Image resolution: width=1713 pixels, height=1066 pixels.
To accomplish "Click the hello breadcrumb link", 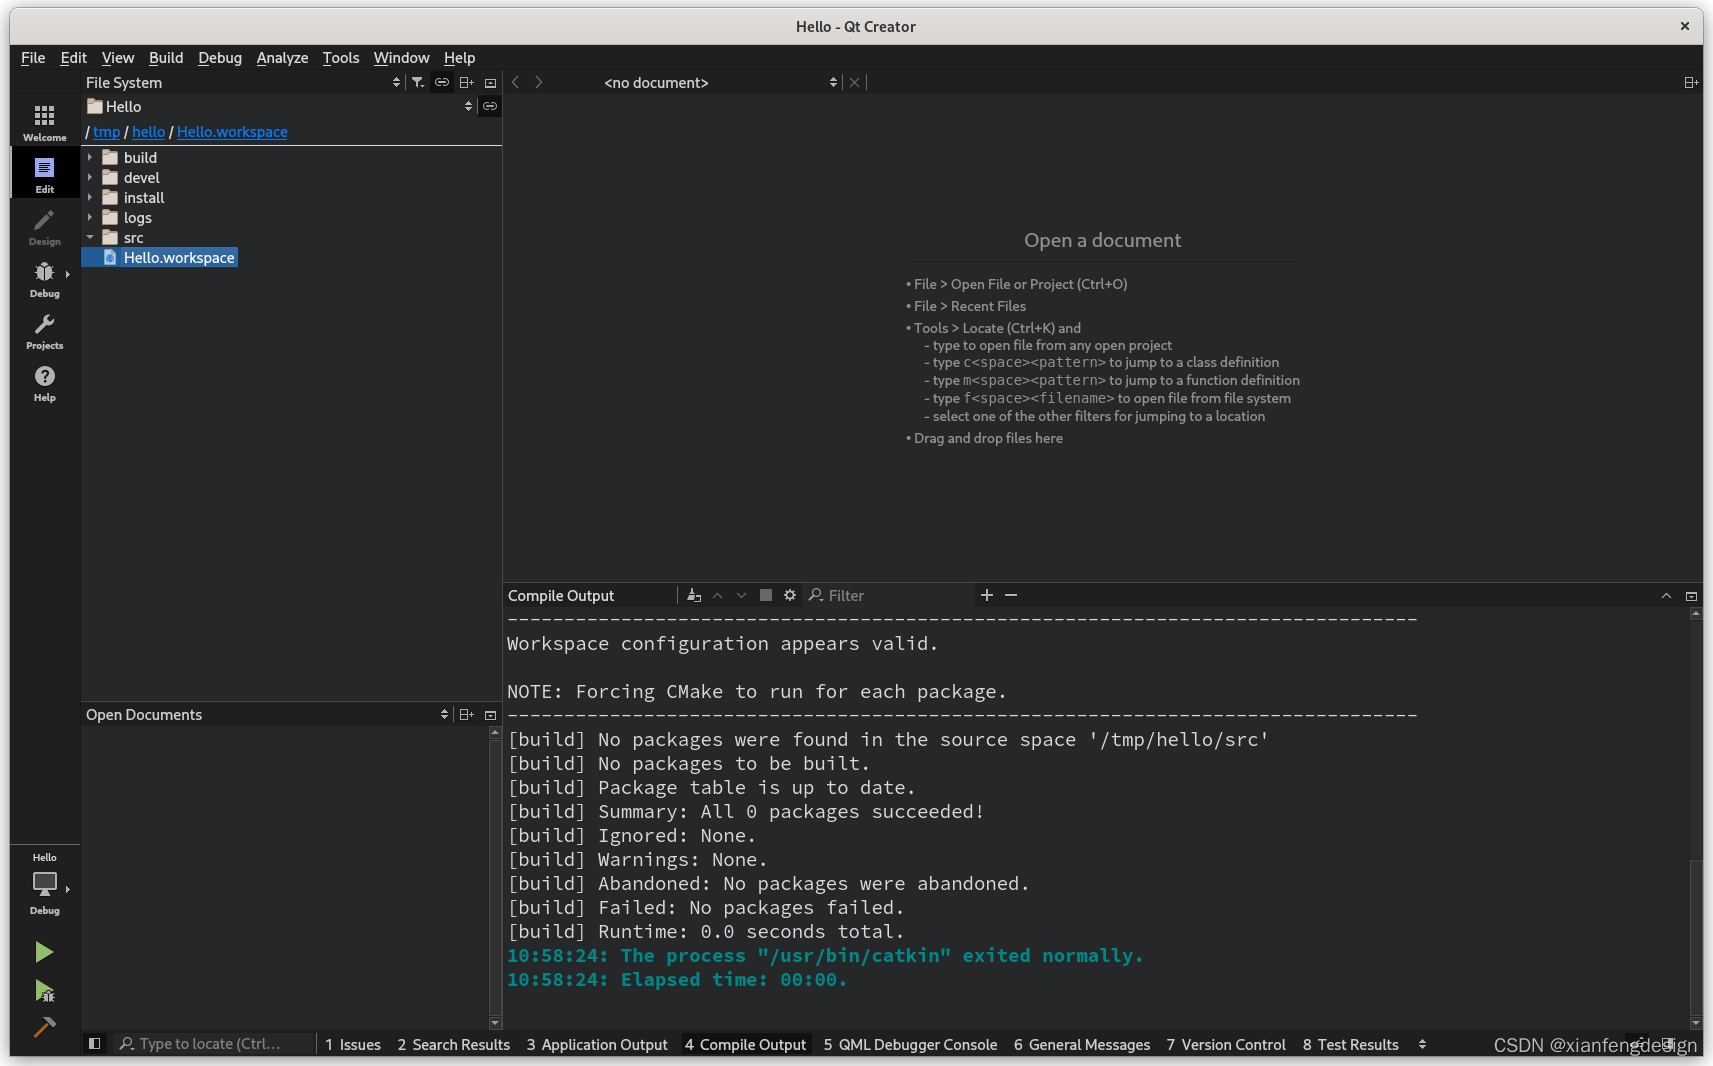I will [148, 131].
